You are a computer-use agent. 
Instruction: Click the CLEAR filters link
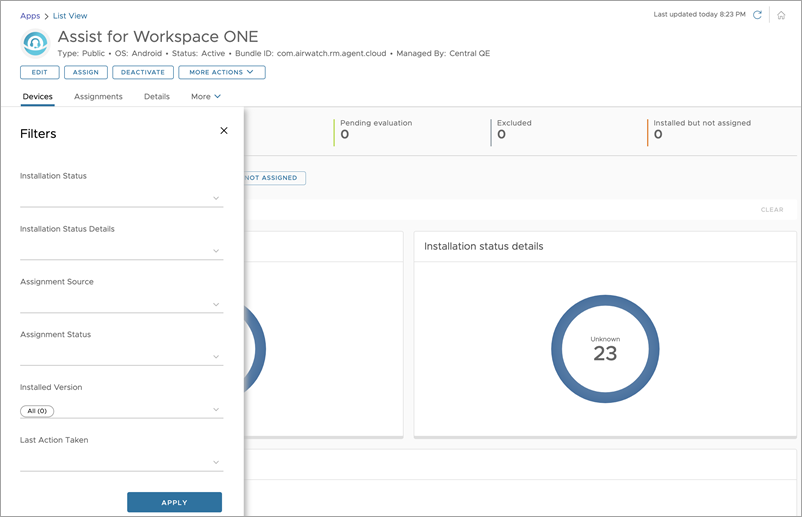[772, 210]
